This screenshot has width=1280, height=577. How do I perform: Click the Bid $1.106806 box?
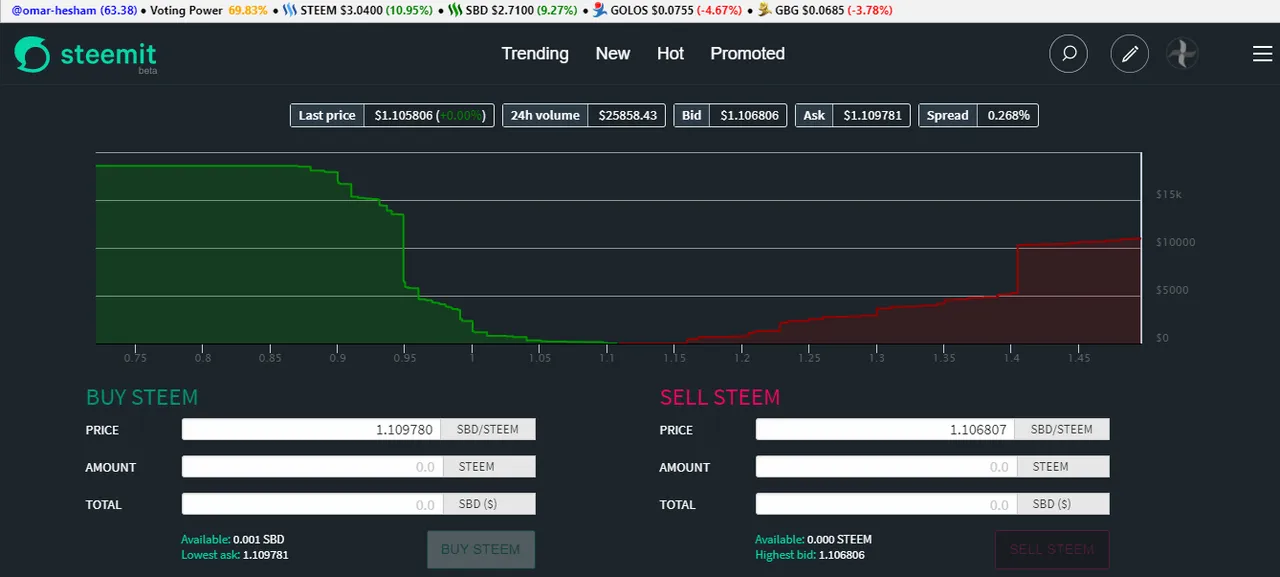(x=731, y=115)
